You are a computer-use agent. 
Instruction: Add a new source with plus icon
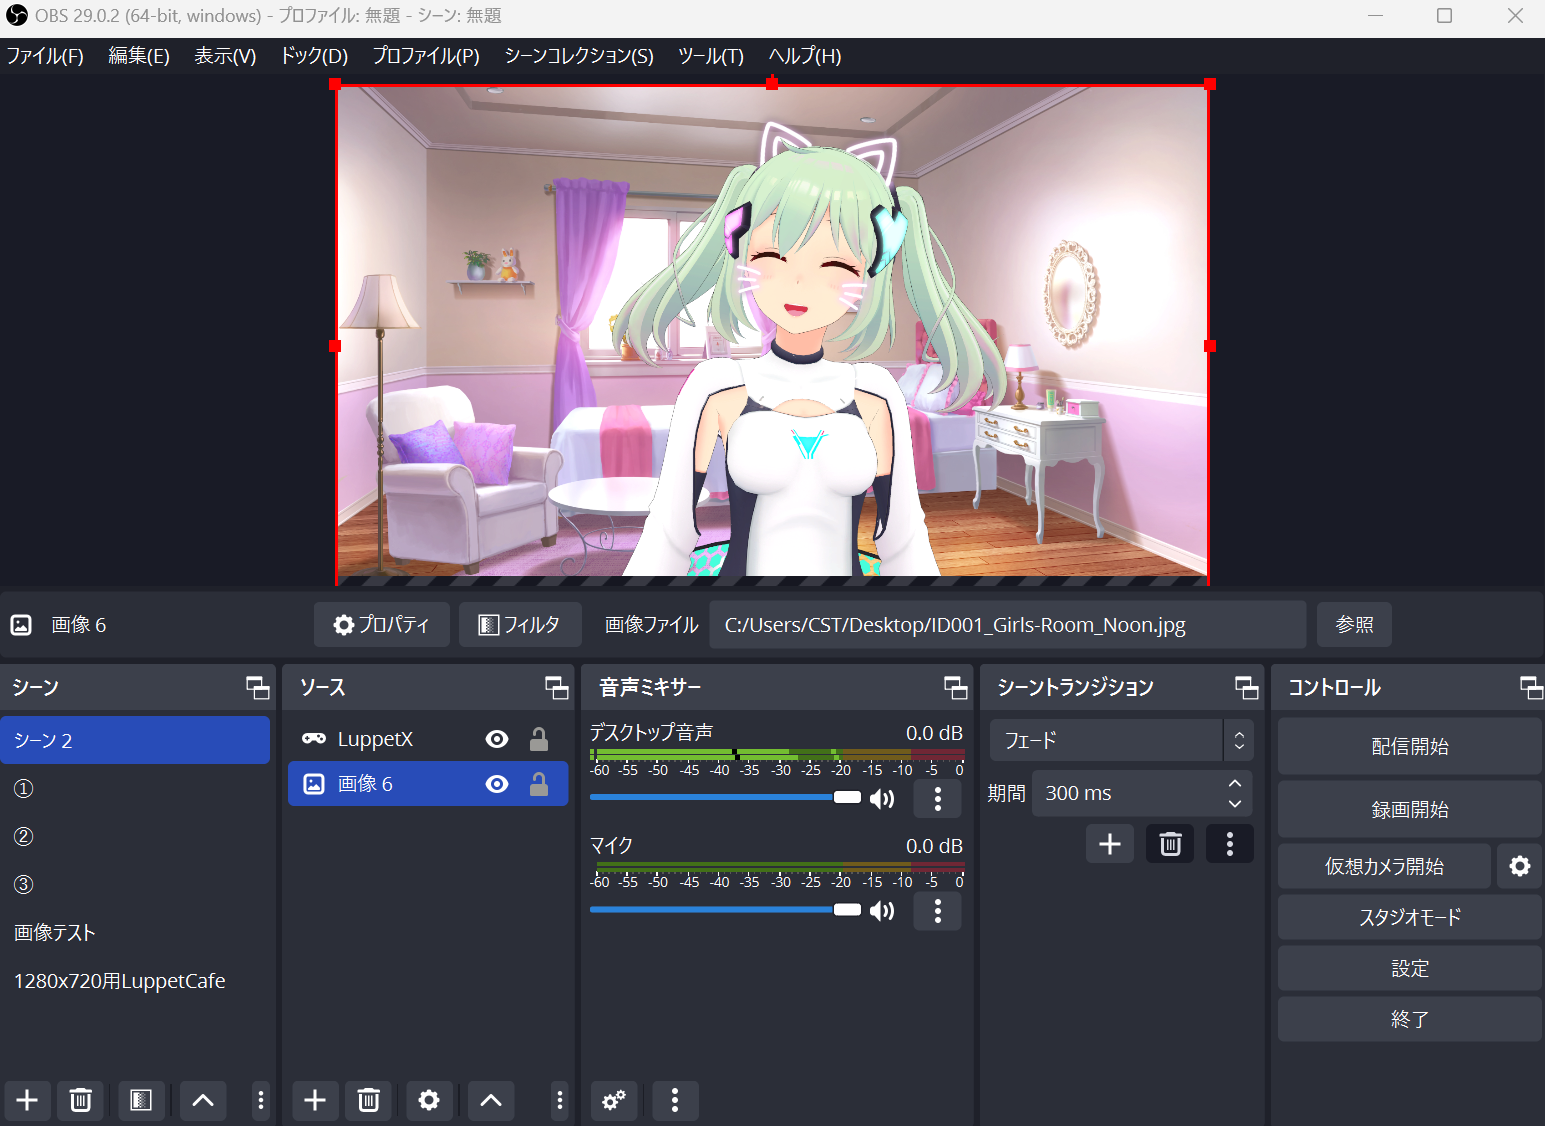tap(315, 1100)
